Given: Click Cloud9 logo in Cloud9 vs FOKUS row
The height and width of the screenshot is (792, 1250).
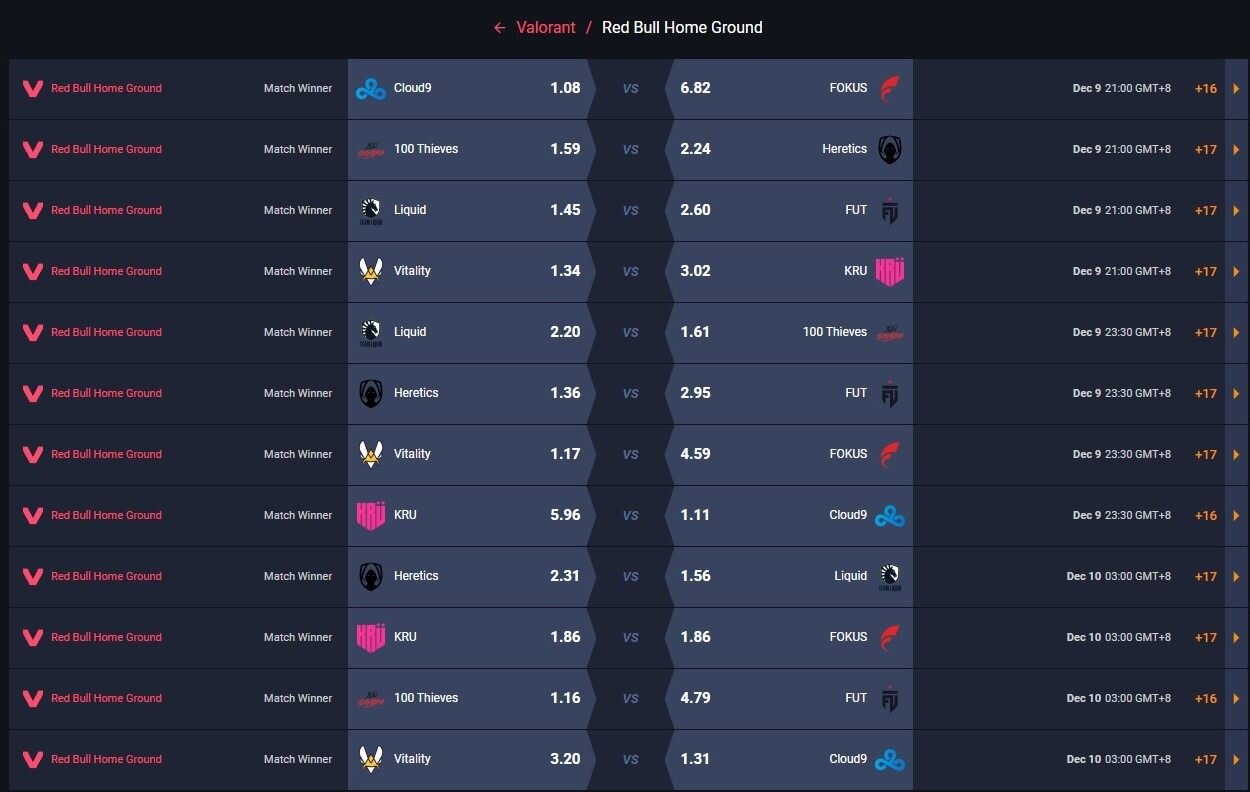Looking at the screenshot, I should pyautogui.click(x=371, y=89).
